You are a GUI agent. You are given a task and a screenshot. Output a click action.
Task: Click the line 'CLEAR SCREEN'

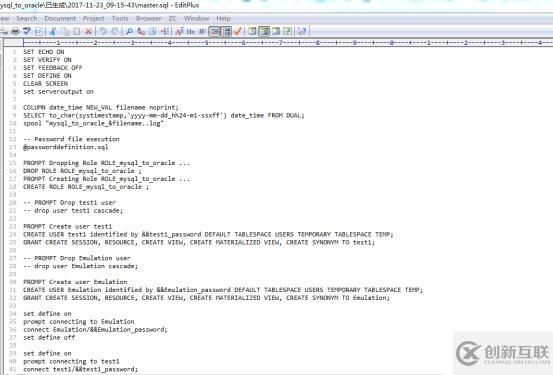pyautogui.click(x=45, y=84)
